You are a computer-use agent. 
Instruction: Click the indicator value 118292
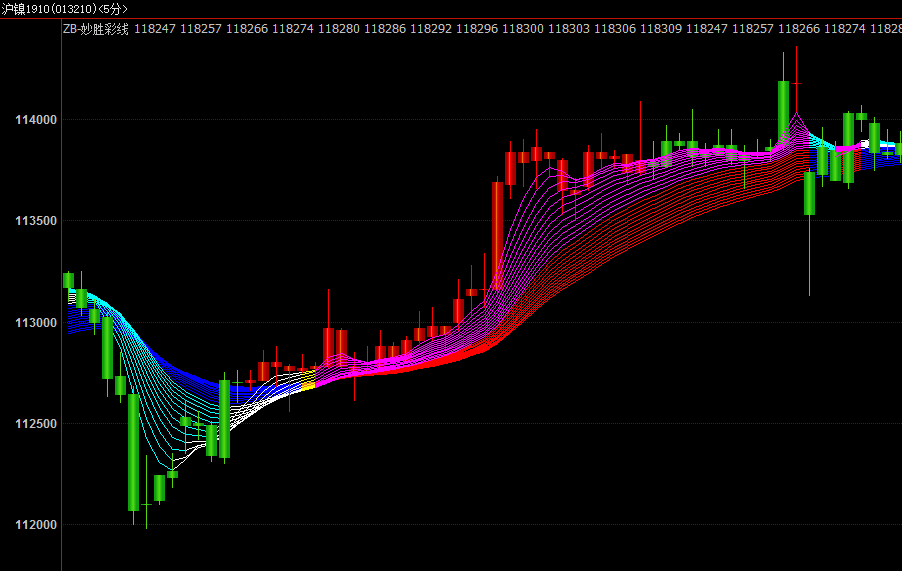click(x=430, y=29)
